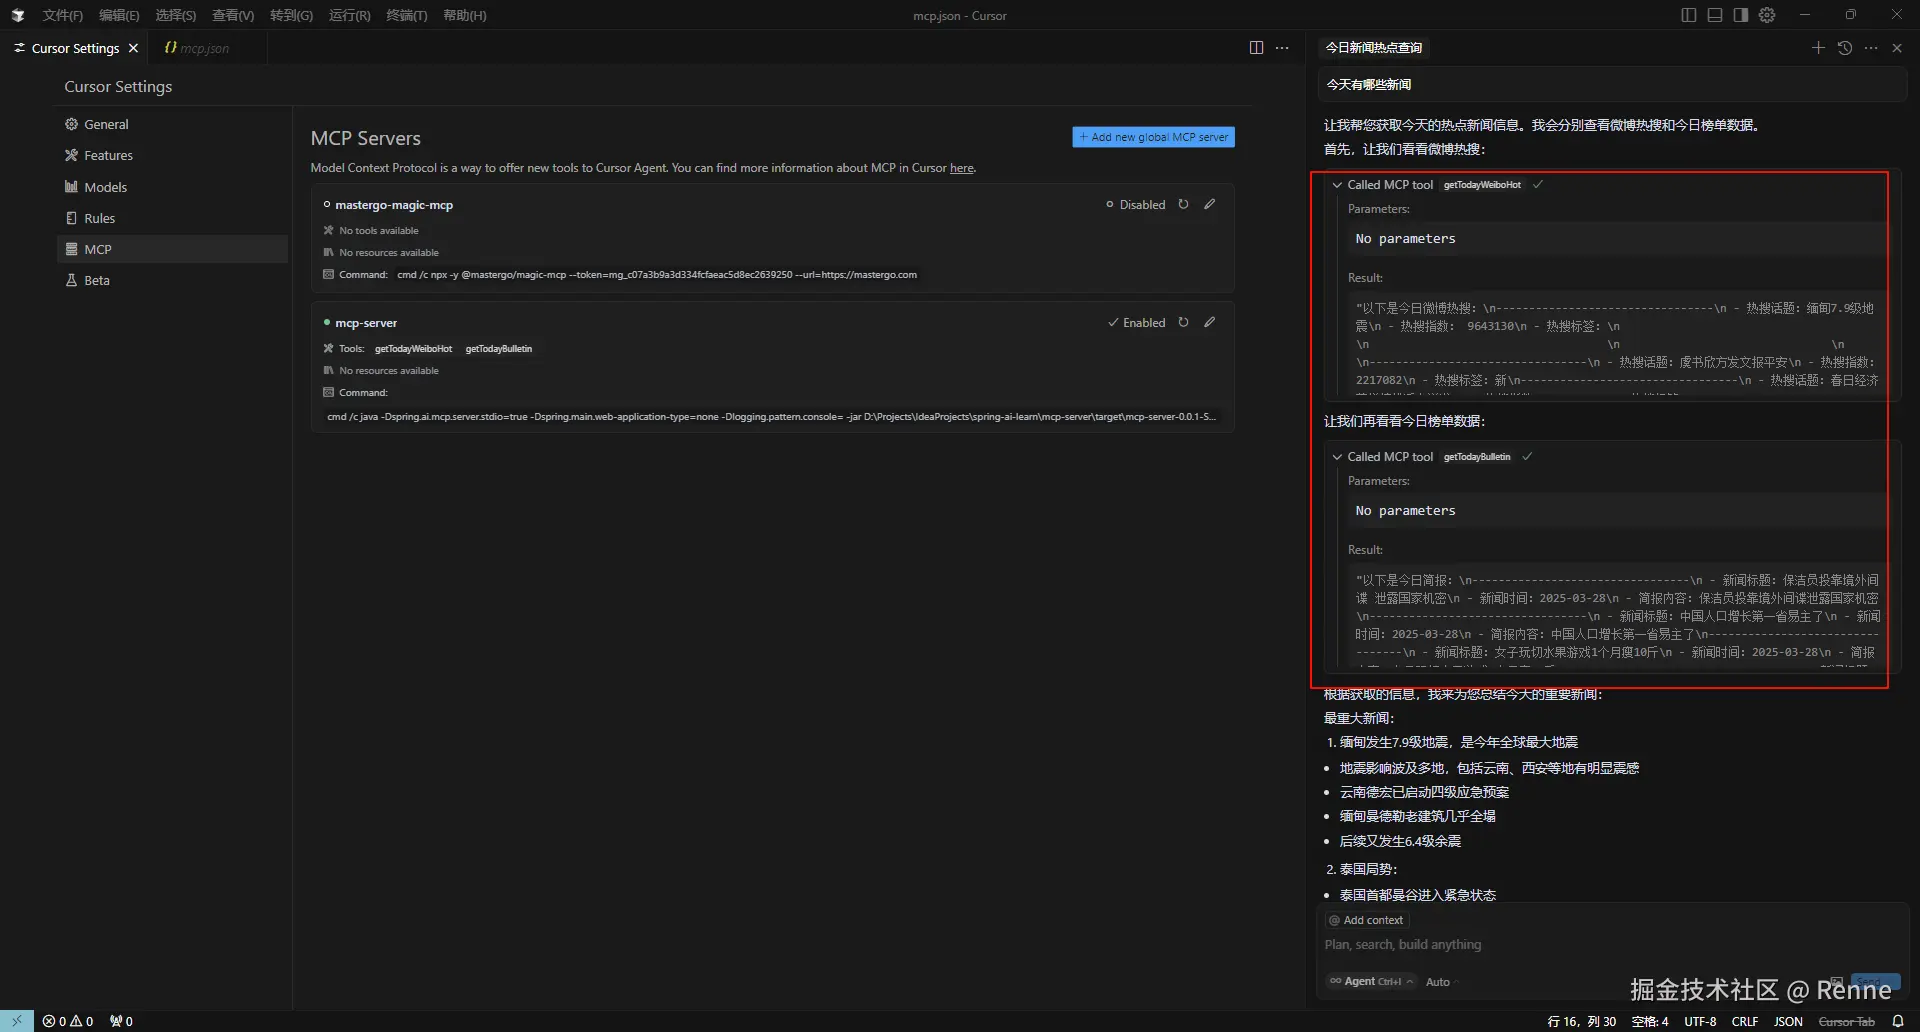
Task: Open the 查看(V) menu
Action: 233,15
